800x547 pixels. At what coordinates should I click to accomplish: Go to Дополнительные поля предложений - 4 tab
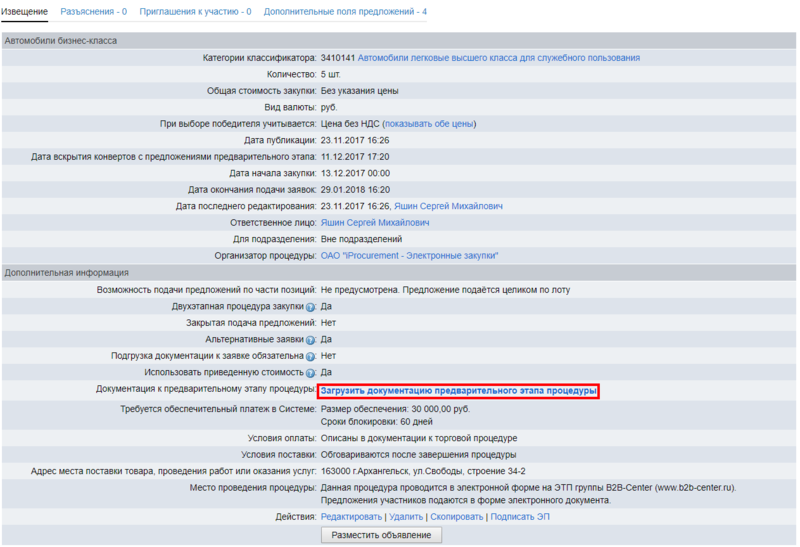pos(345,12)
